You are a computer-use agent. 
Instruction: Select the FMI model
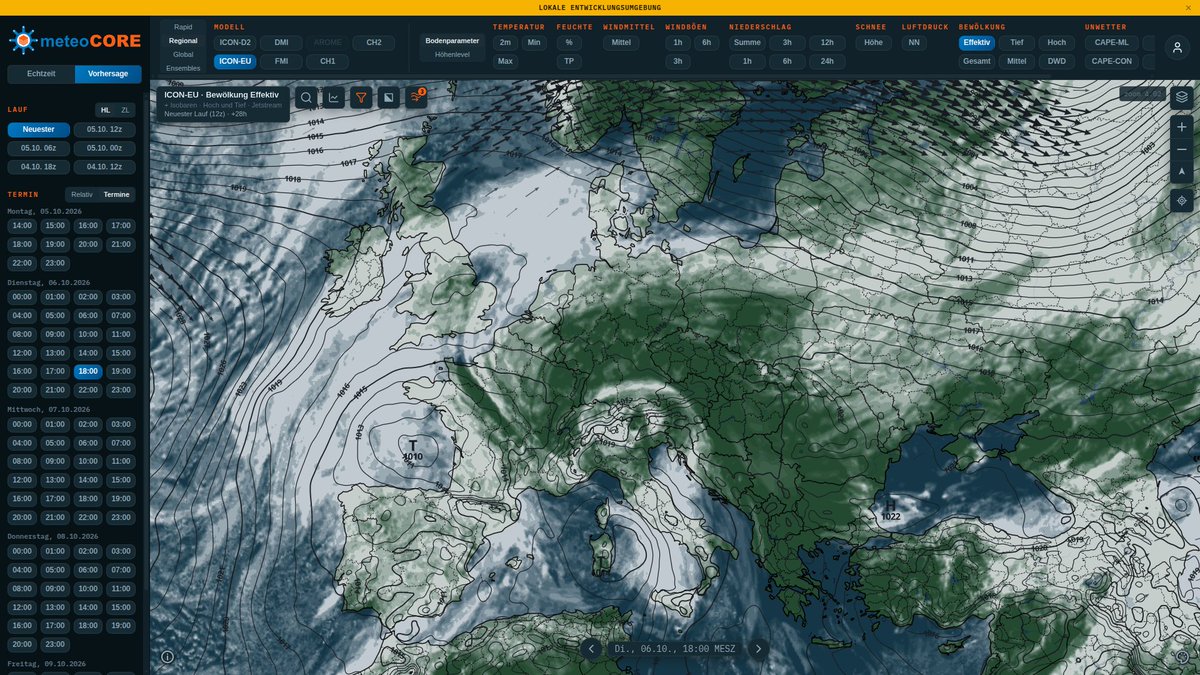click(x=281, y=61)
